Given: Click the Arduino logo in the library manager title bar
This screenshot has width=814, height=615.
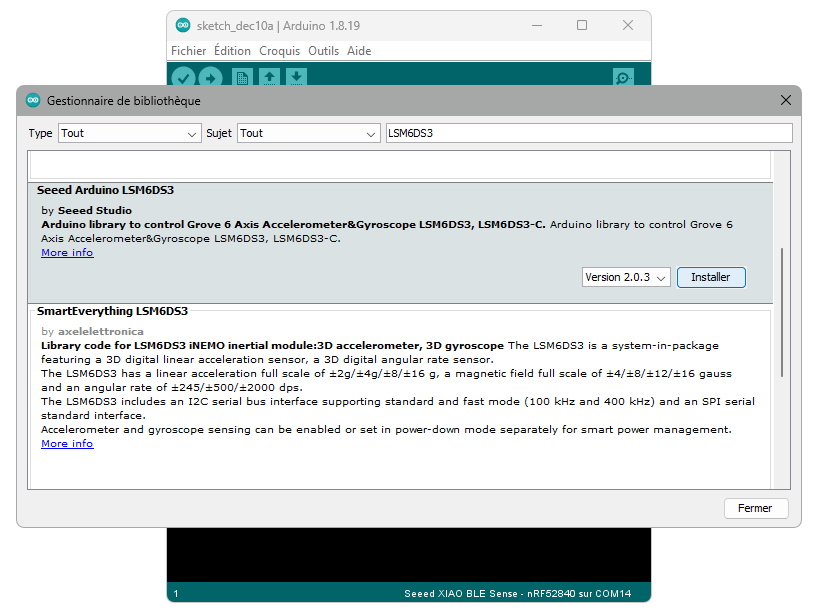Looking at the screenshot, I should (33, 100).
